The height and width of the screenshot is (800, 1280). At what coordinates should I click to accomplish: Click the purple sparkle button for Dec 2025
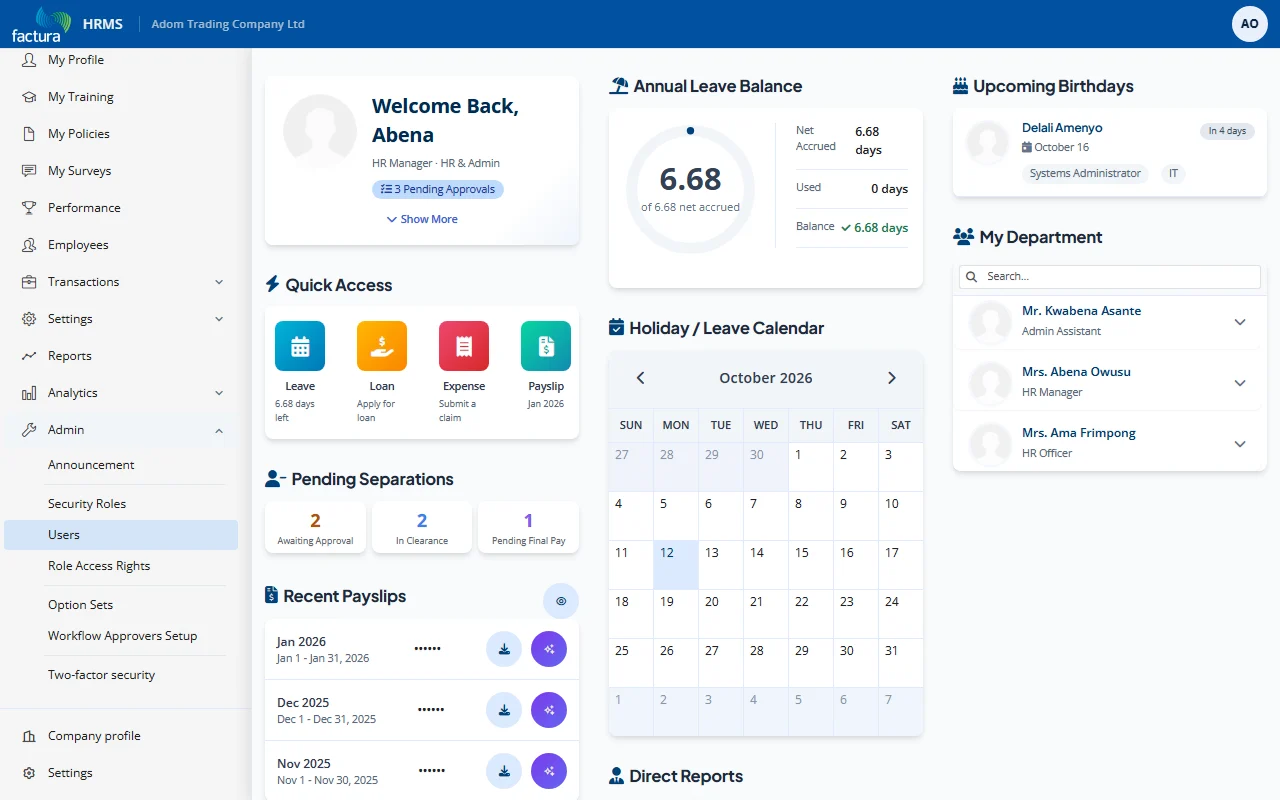(549, 710)
